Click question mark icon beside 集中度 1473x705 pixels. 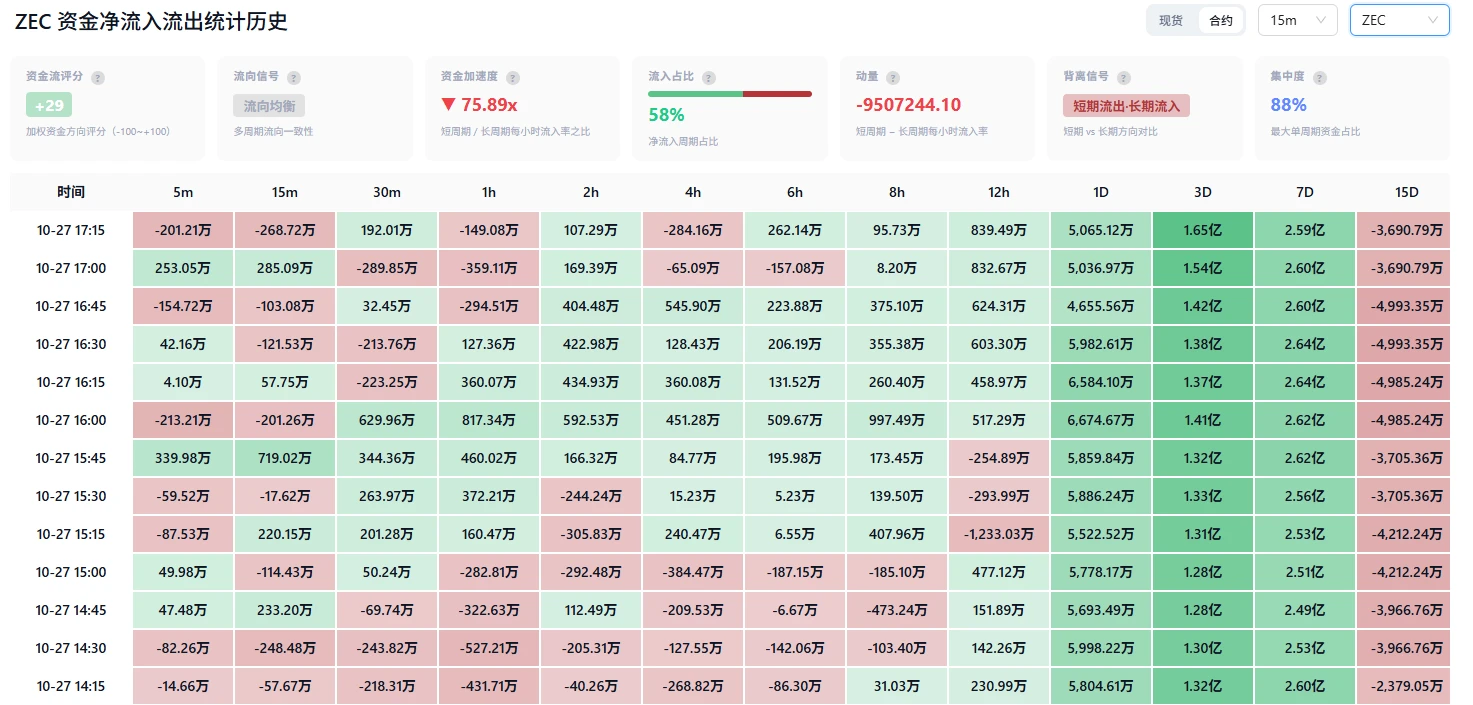tap(1320, 77)
